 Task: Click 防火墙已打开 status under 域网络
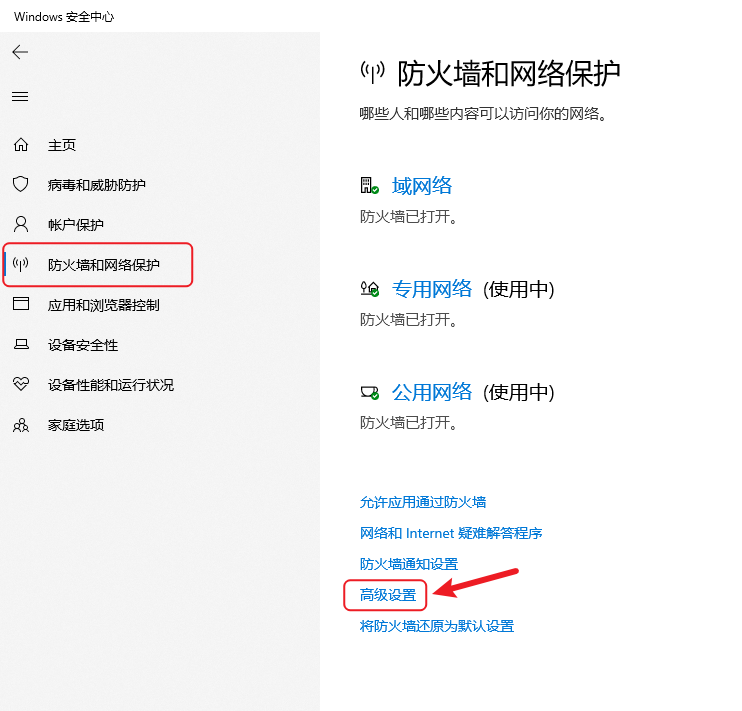pos(408,217)
